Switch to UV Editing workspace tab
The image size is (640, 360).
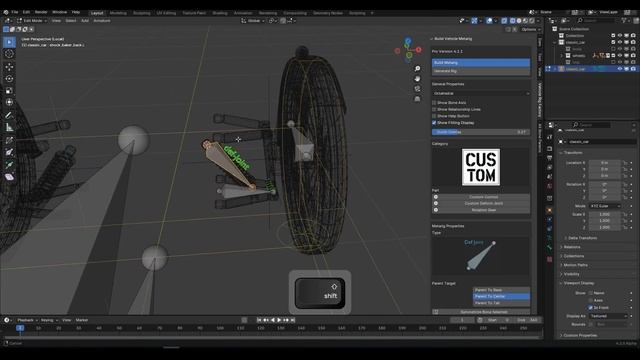[166, 13]
